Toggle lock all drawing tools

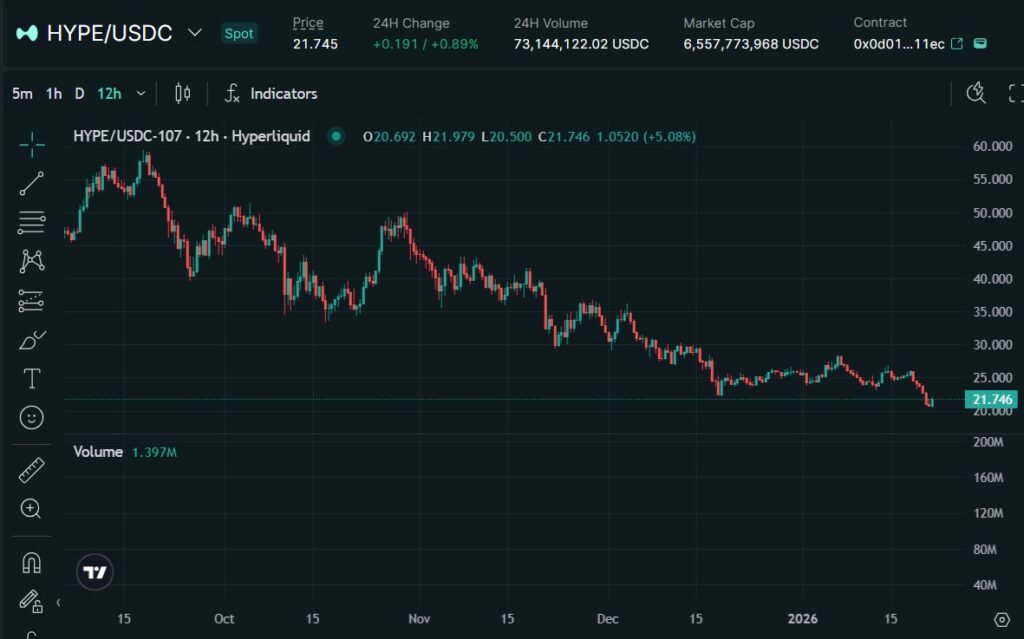coord(32,601)
